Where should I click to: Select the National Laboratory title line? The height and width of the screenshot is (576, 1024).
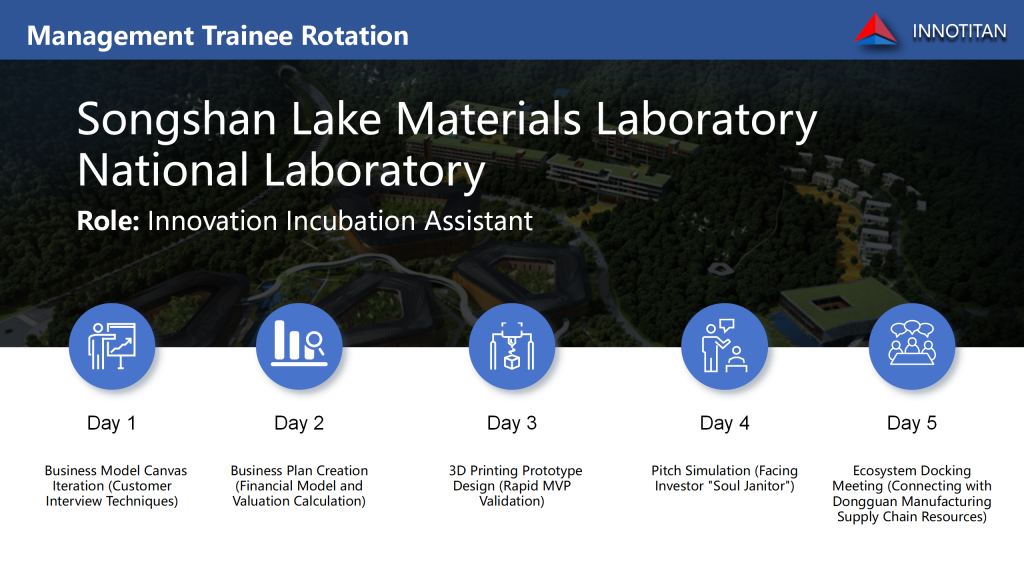coord(281,170)
